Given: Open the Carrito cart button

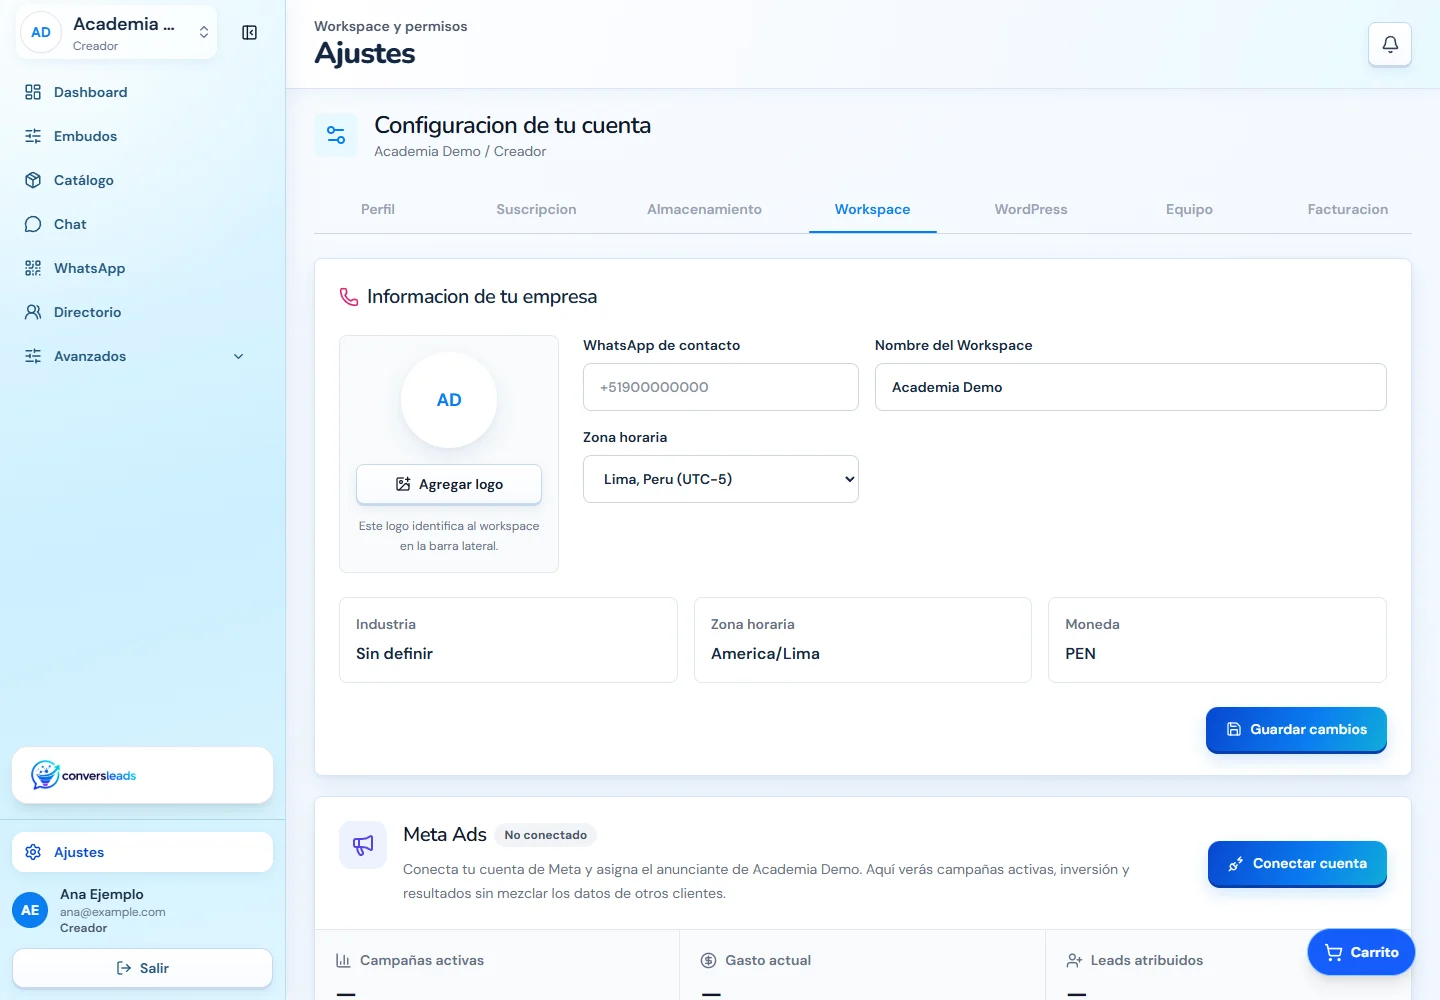Looking at the screenshot, I should [x=1361, y=952].
